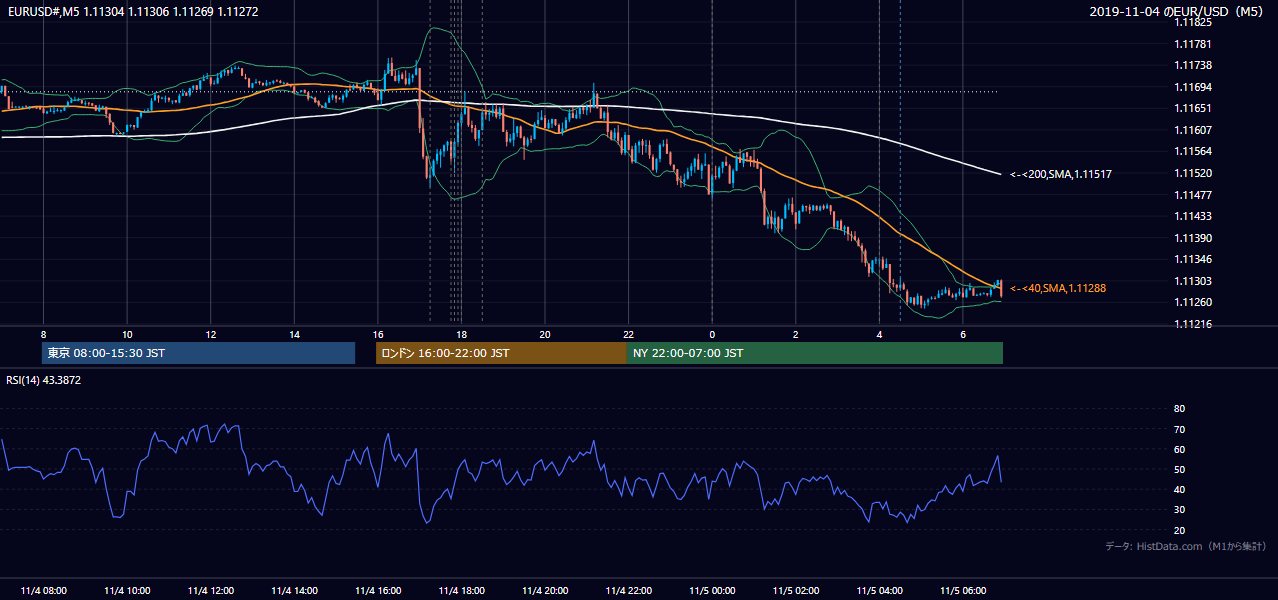
Task: Click price axis value 1.11303
Action: 1194,281
